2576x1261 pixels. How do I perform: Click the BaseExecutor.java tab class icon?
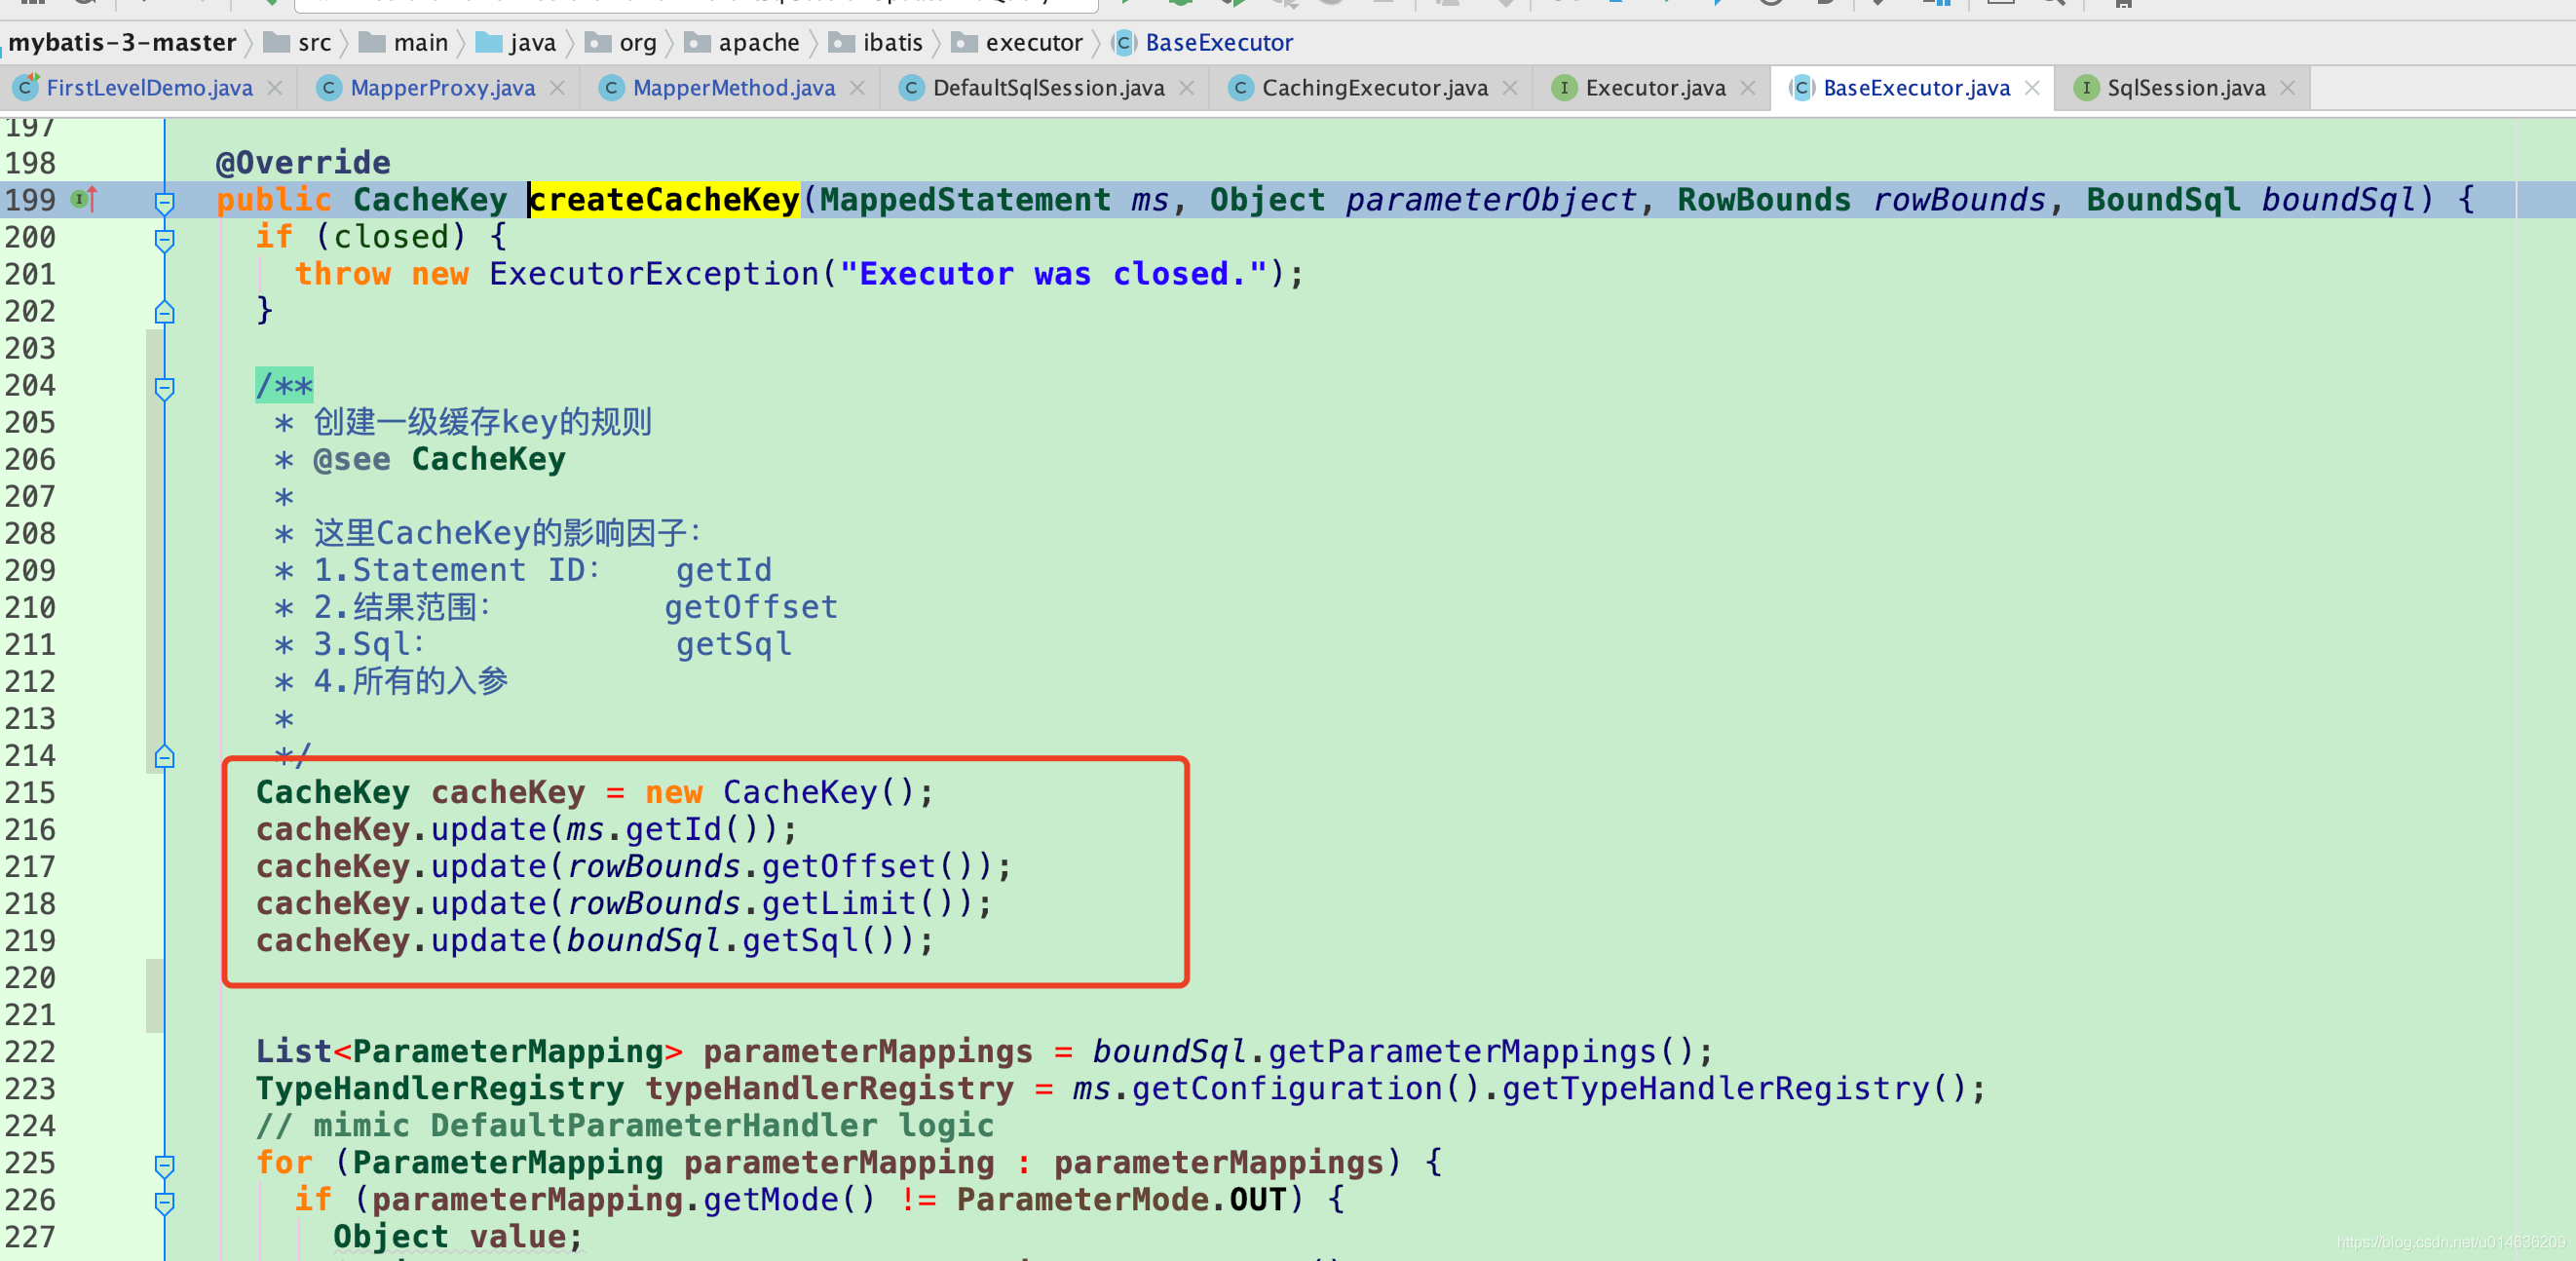1801,88
